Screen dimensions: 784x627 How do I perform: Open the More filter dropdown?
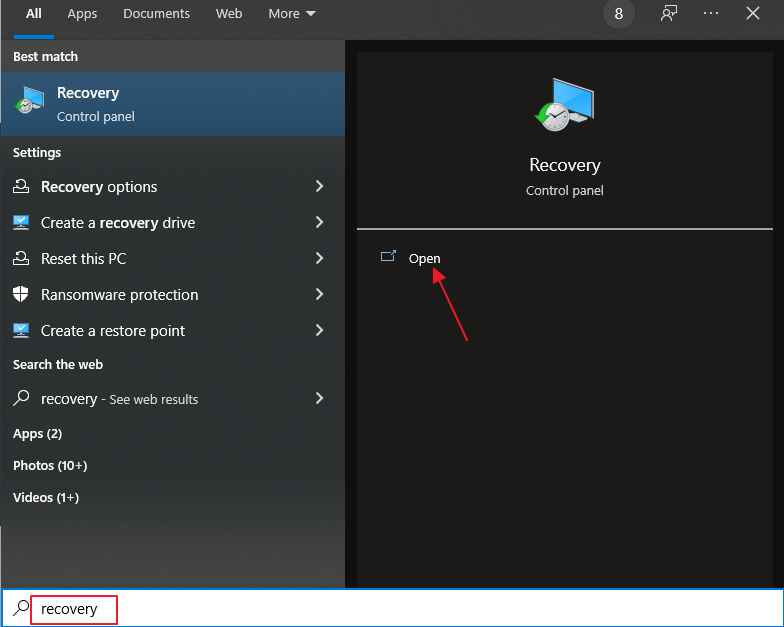[x=292, y=14]
